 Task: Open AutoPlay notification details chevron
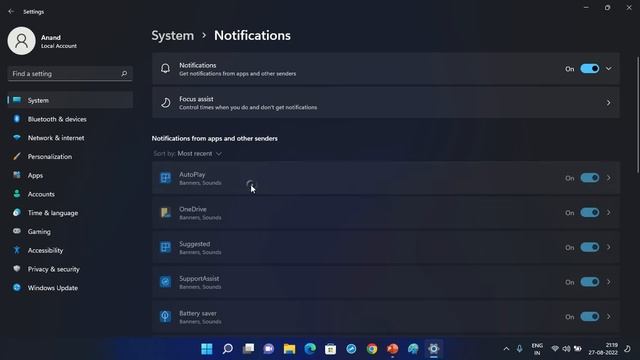pyautogui.click(x=609, y=178)
